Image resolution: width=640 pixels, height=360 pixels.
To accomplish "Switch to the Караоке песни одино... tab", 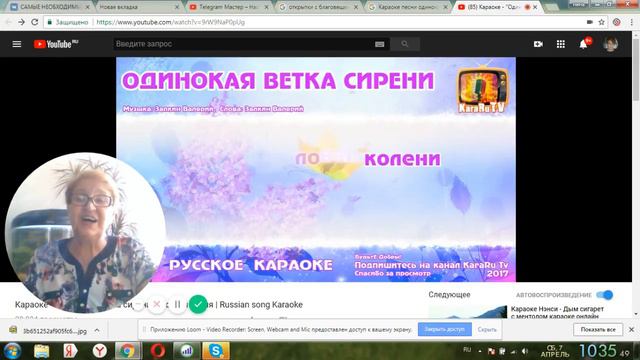I will [407, 7].
